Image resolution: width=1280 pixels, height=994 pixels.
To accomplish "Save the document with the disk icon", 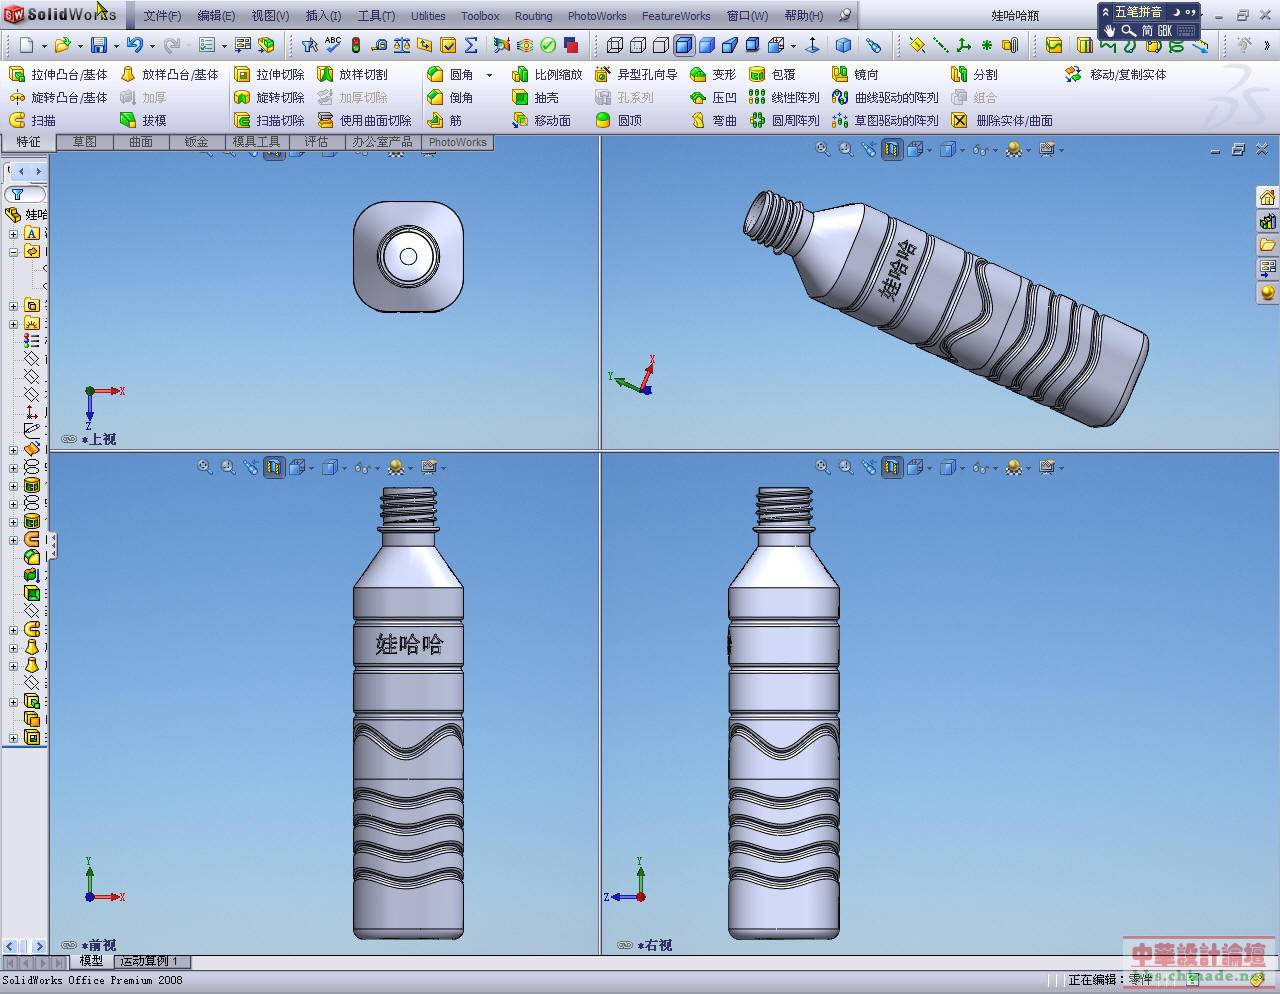I will [99, 45].
